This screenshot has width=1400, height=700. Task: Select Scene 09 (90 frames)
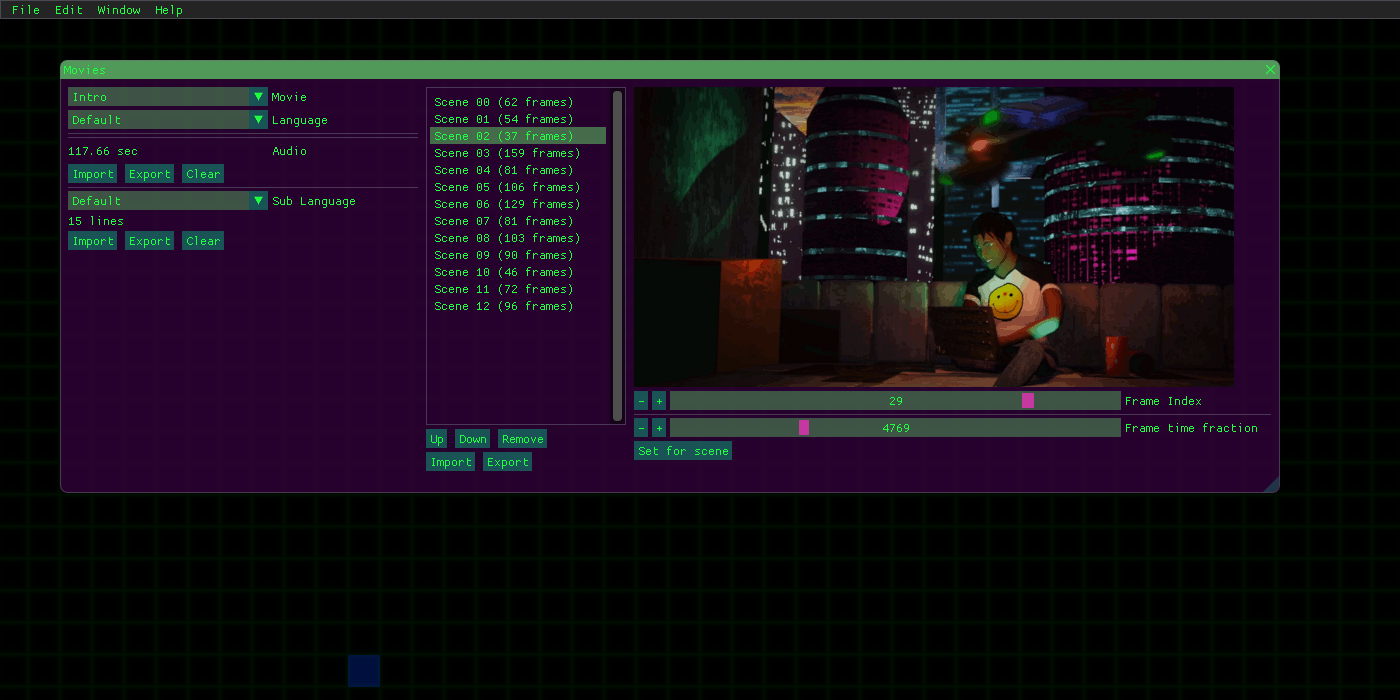point(518,255)
